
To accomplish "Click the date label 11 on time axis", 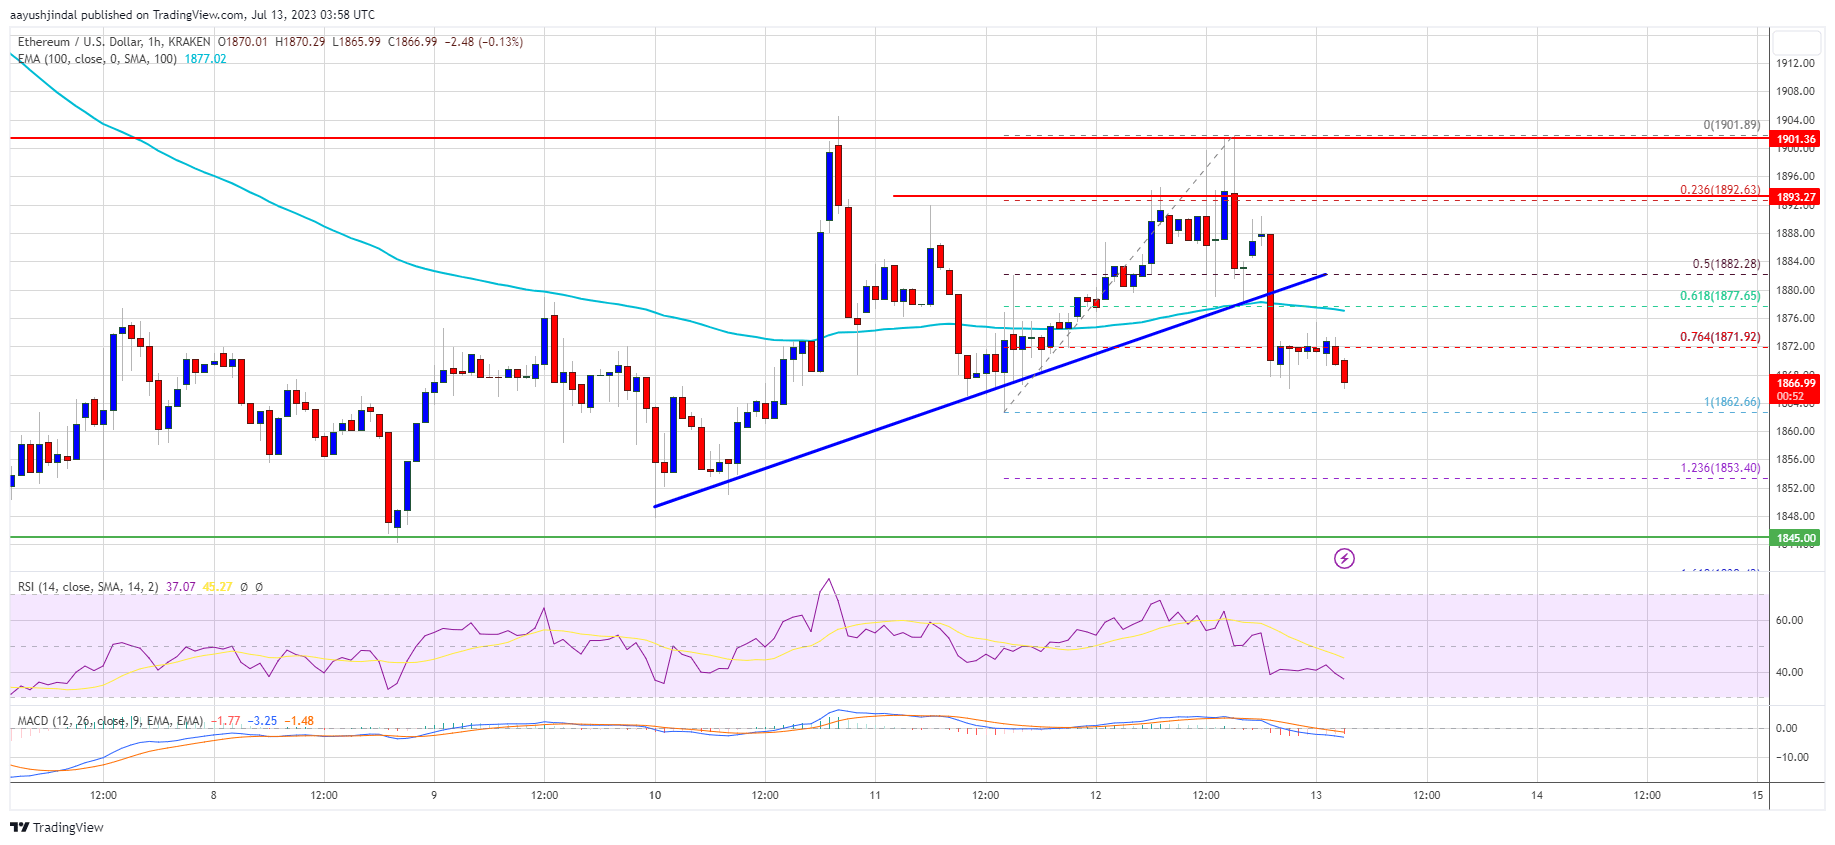I will click(x=875, y=796).
